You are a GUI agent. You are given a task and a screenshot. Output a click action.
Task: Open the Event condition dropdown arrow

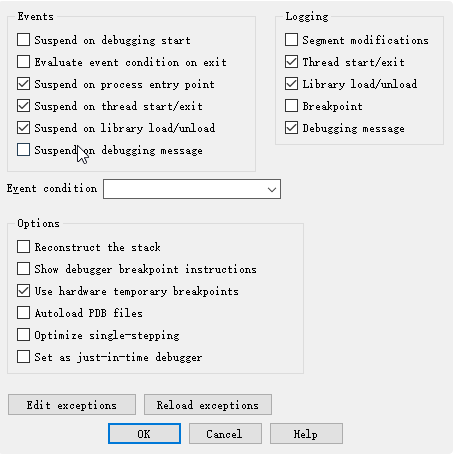point(272,189)
